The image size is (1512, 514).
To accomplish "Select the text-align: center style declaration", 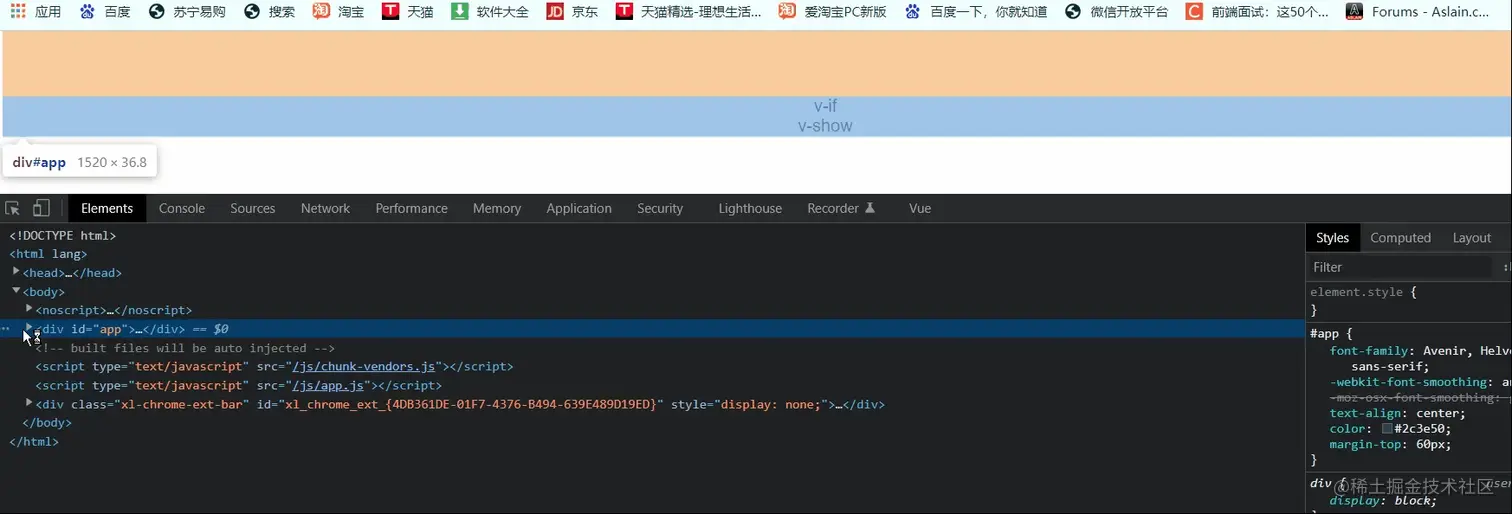I will pyautogui.click(x=1397, y=413).
